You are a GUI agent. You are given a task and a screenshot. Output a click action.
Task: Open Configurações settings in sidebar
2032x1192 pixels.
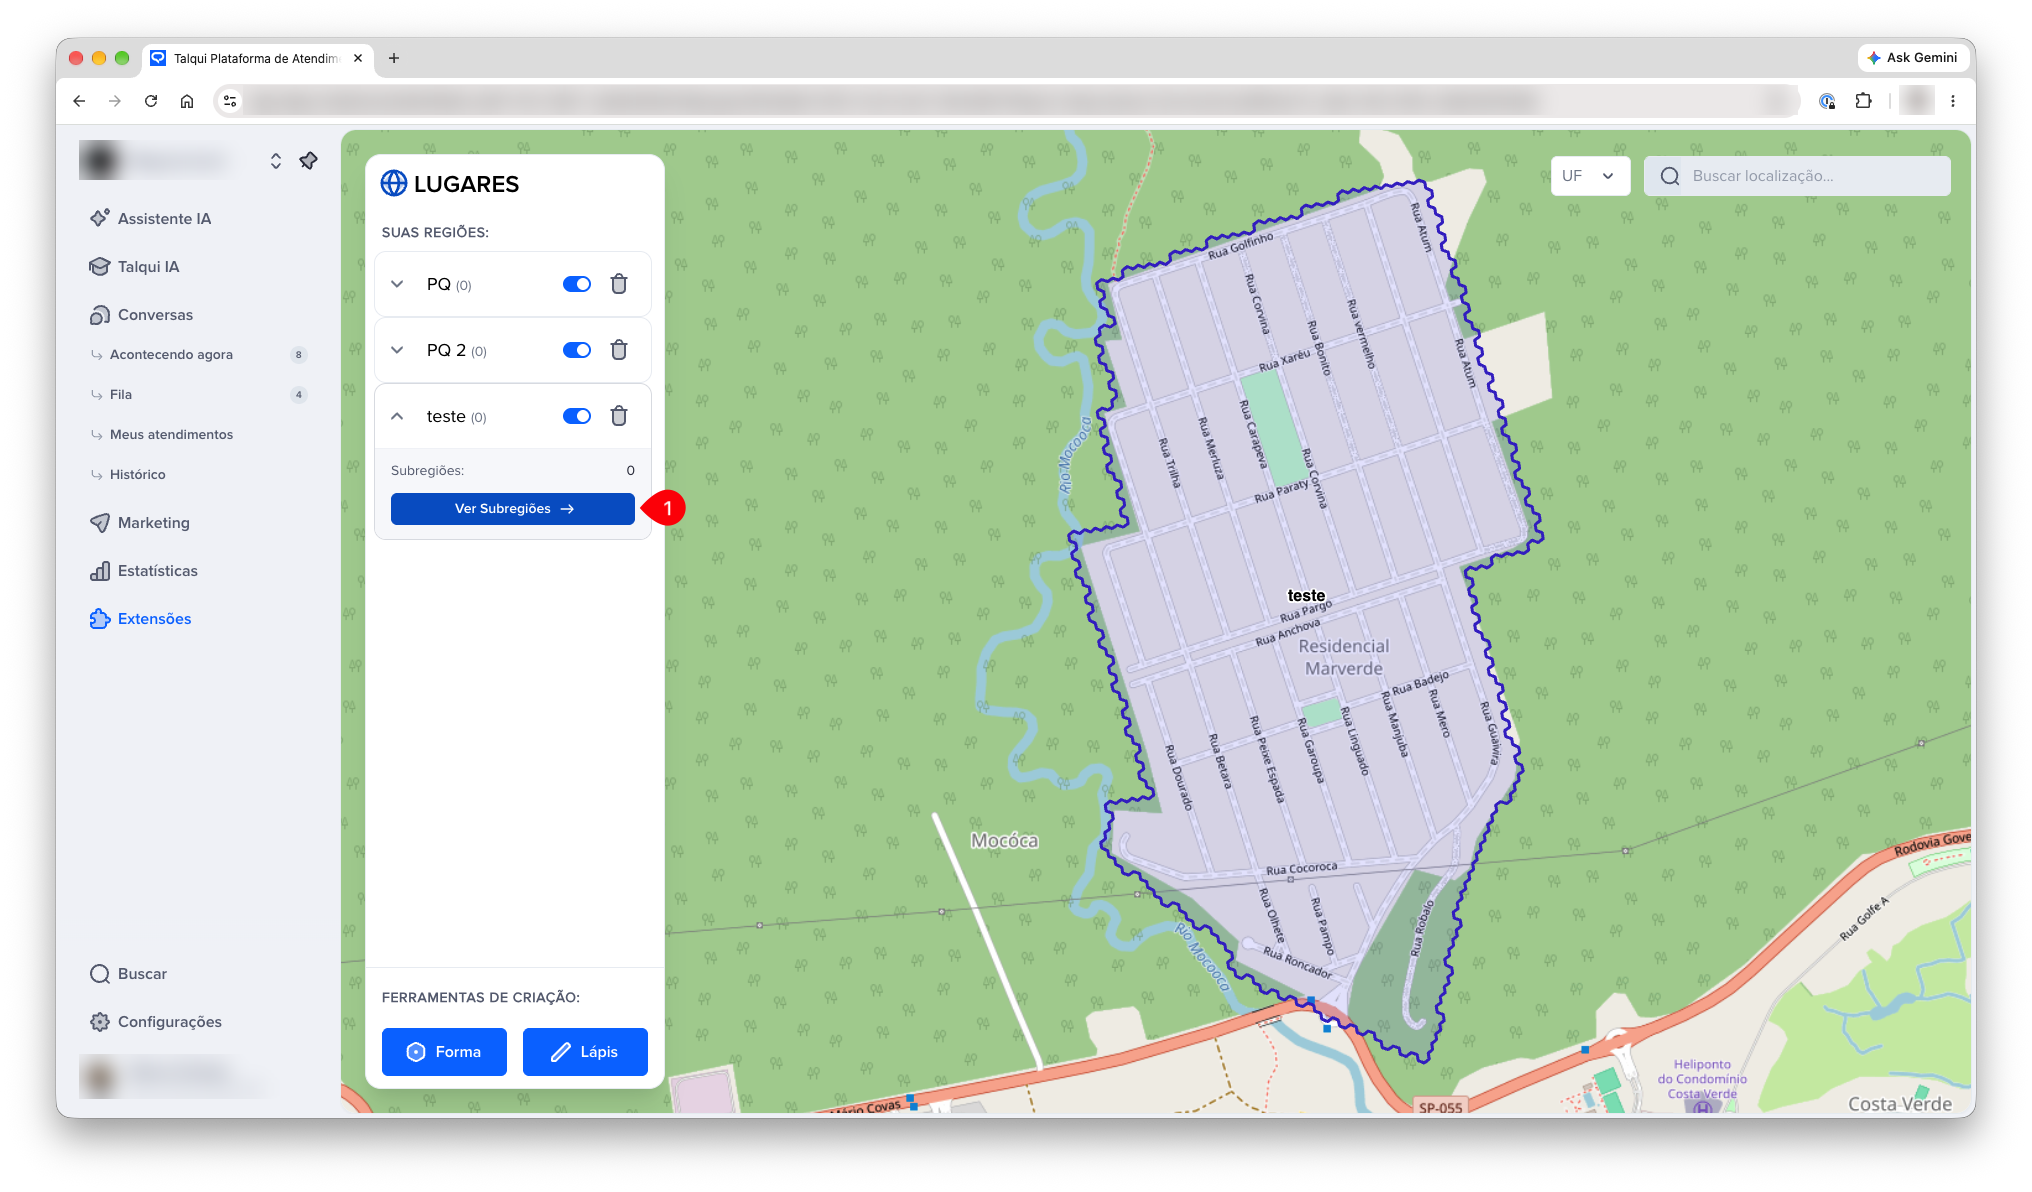coord(156,1022)
